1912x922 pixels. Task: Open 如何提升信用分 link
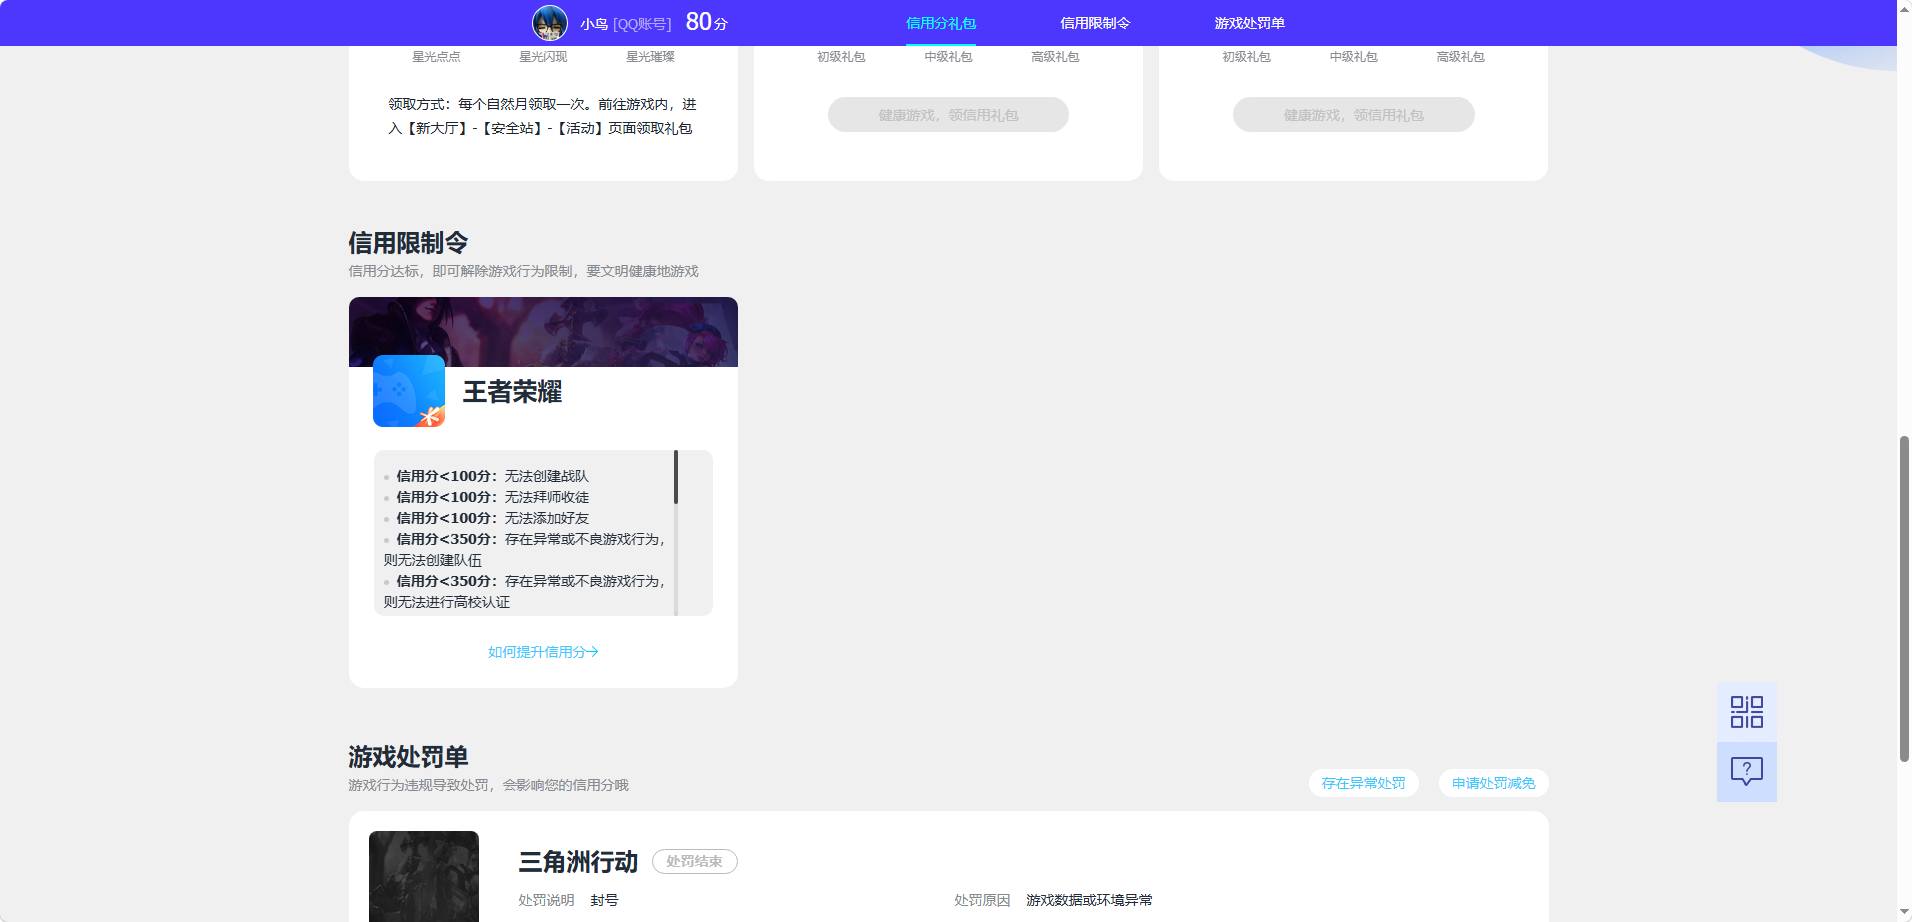click(543, 652)
